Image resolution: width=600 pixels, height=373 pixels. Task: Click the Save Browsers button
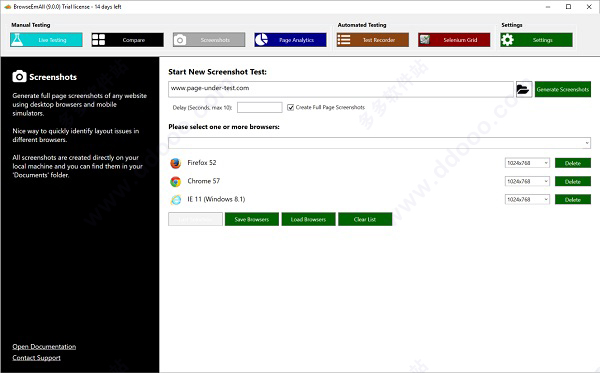point(252,219)
